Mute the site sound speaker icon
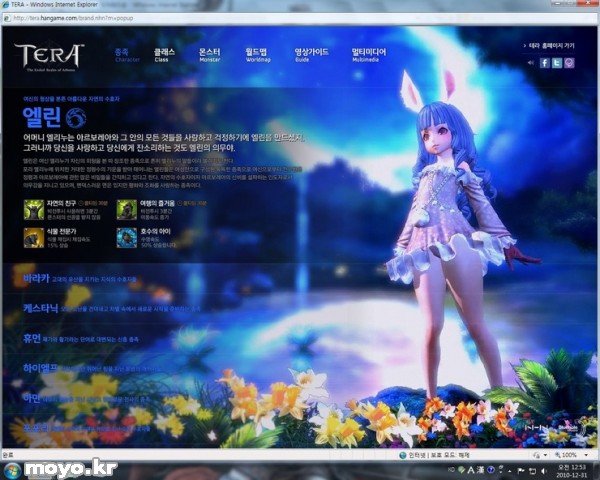Image resolution: width=600 pixels, height=480 pixels. click(x=531, y=63)
